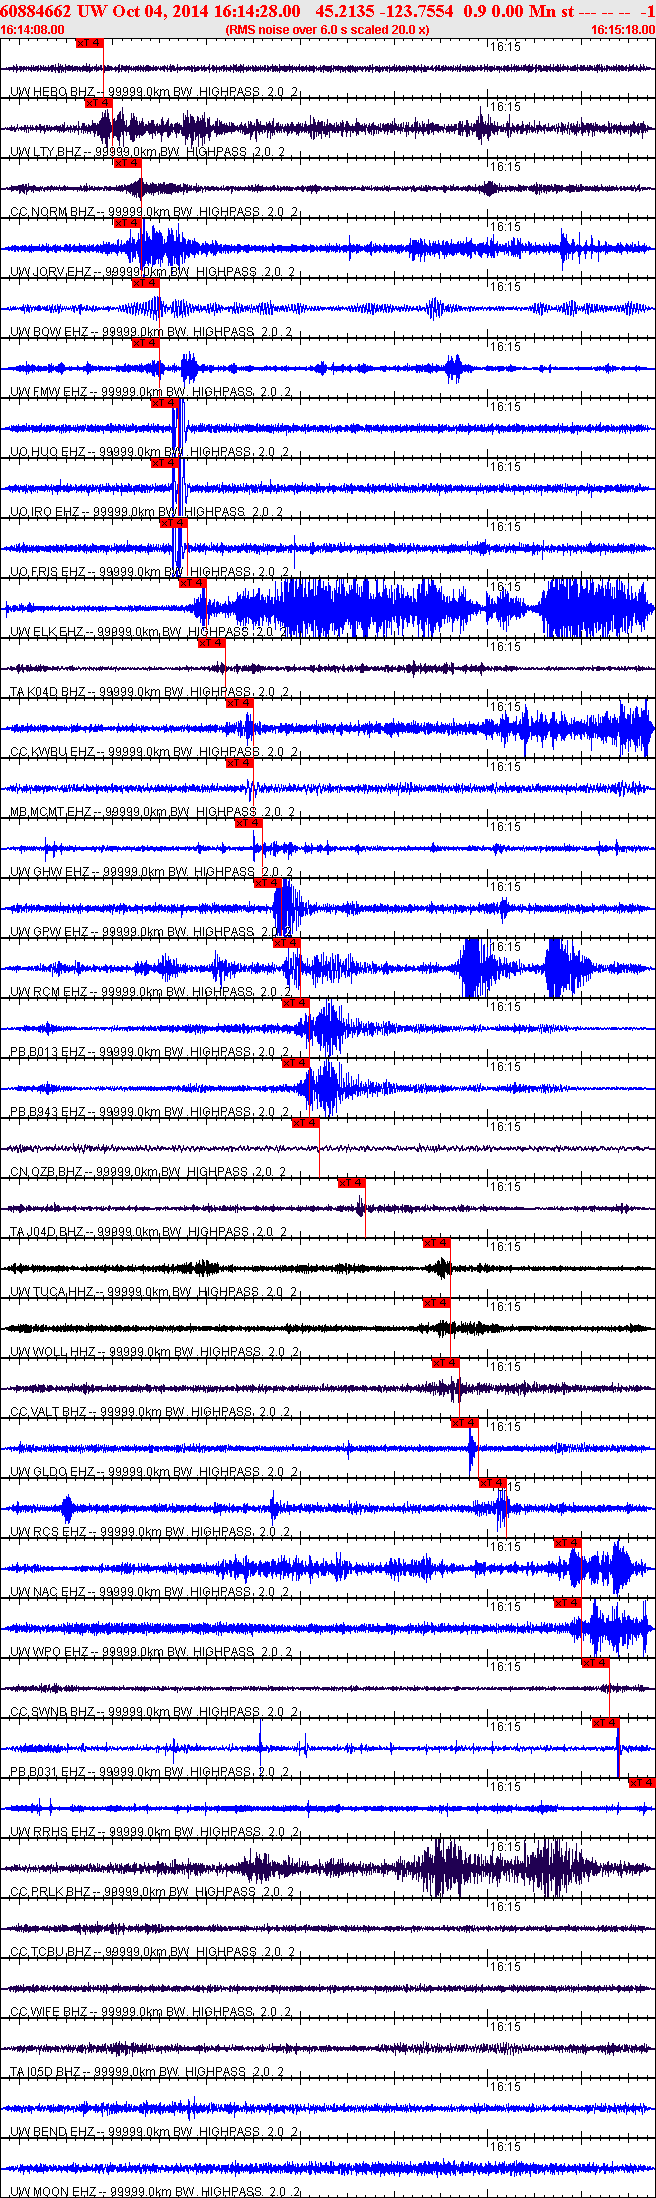Click the 16:15 time tick on UW BEND trace

click(x=505, y=2087)
